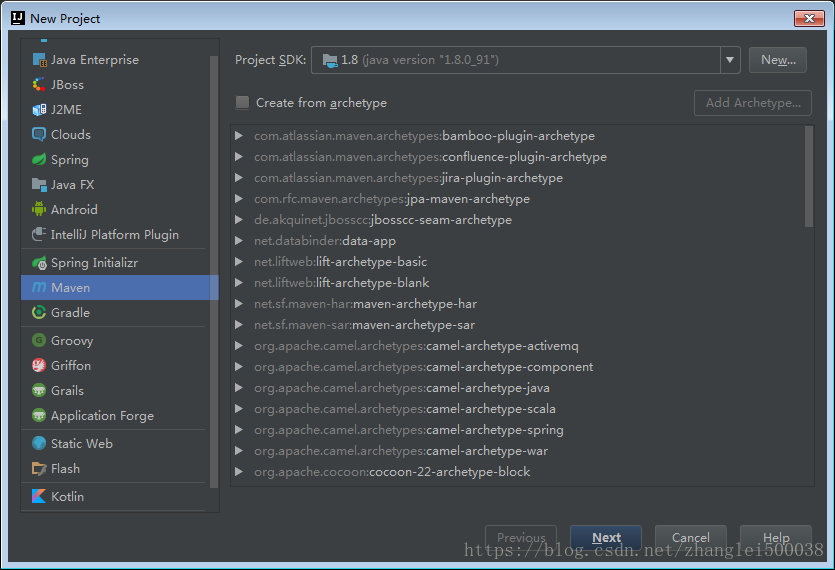This screenshot has width=835, height=570.
Task: Click the Next button
Action: click(606, 538)
